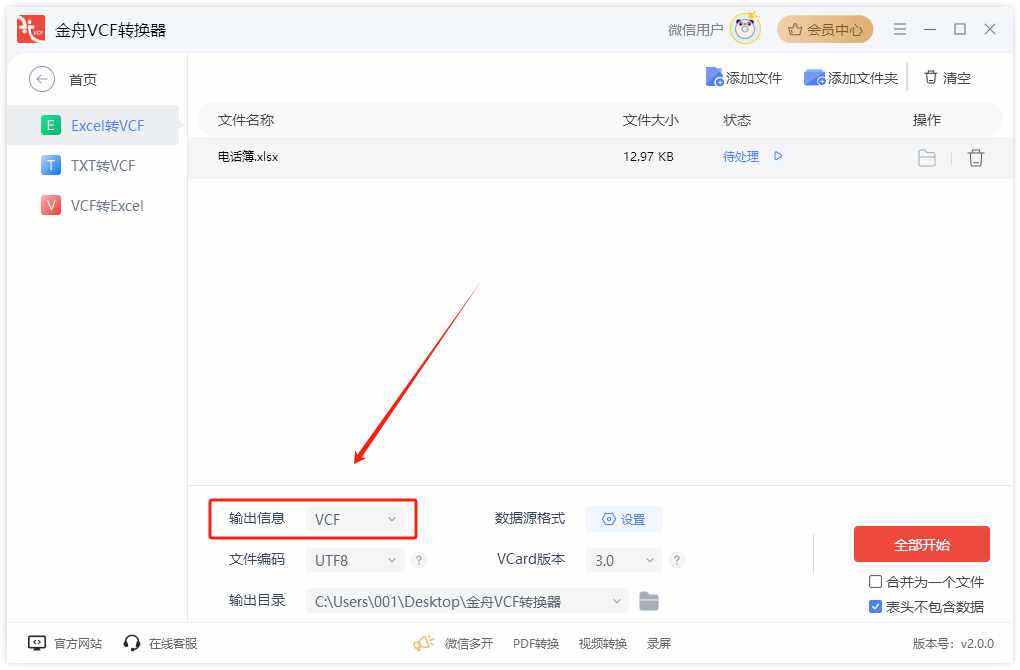
Task: Select the Excel转VCF tab
Action: coord(92,125)
